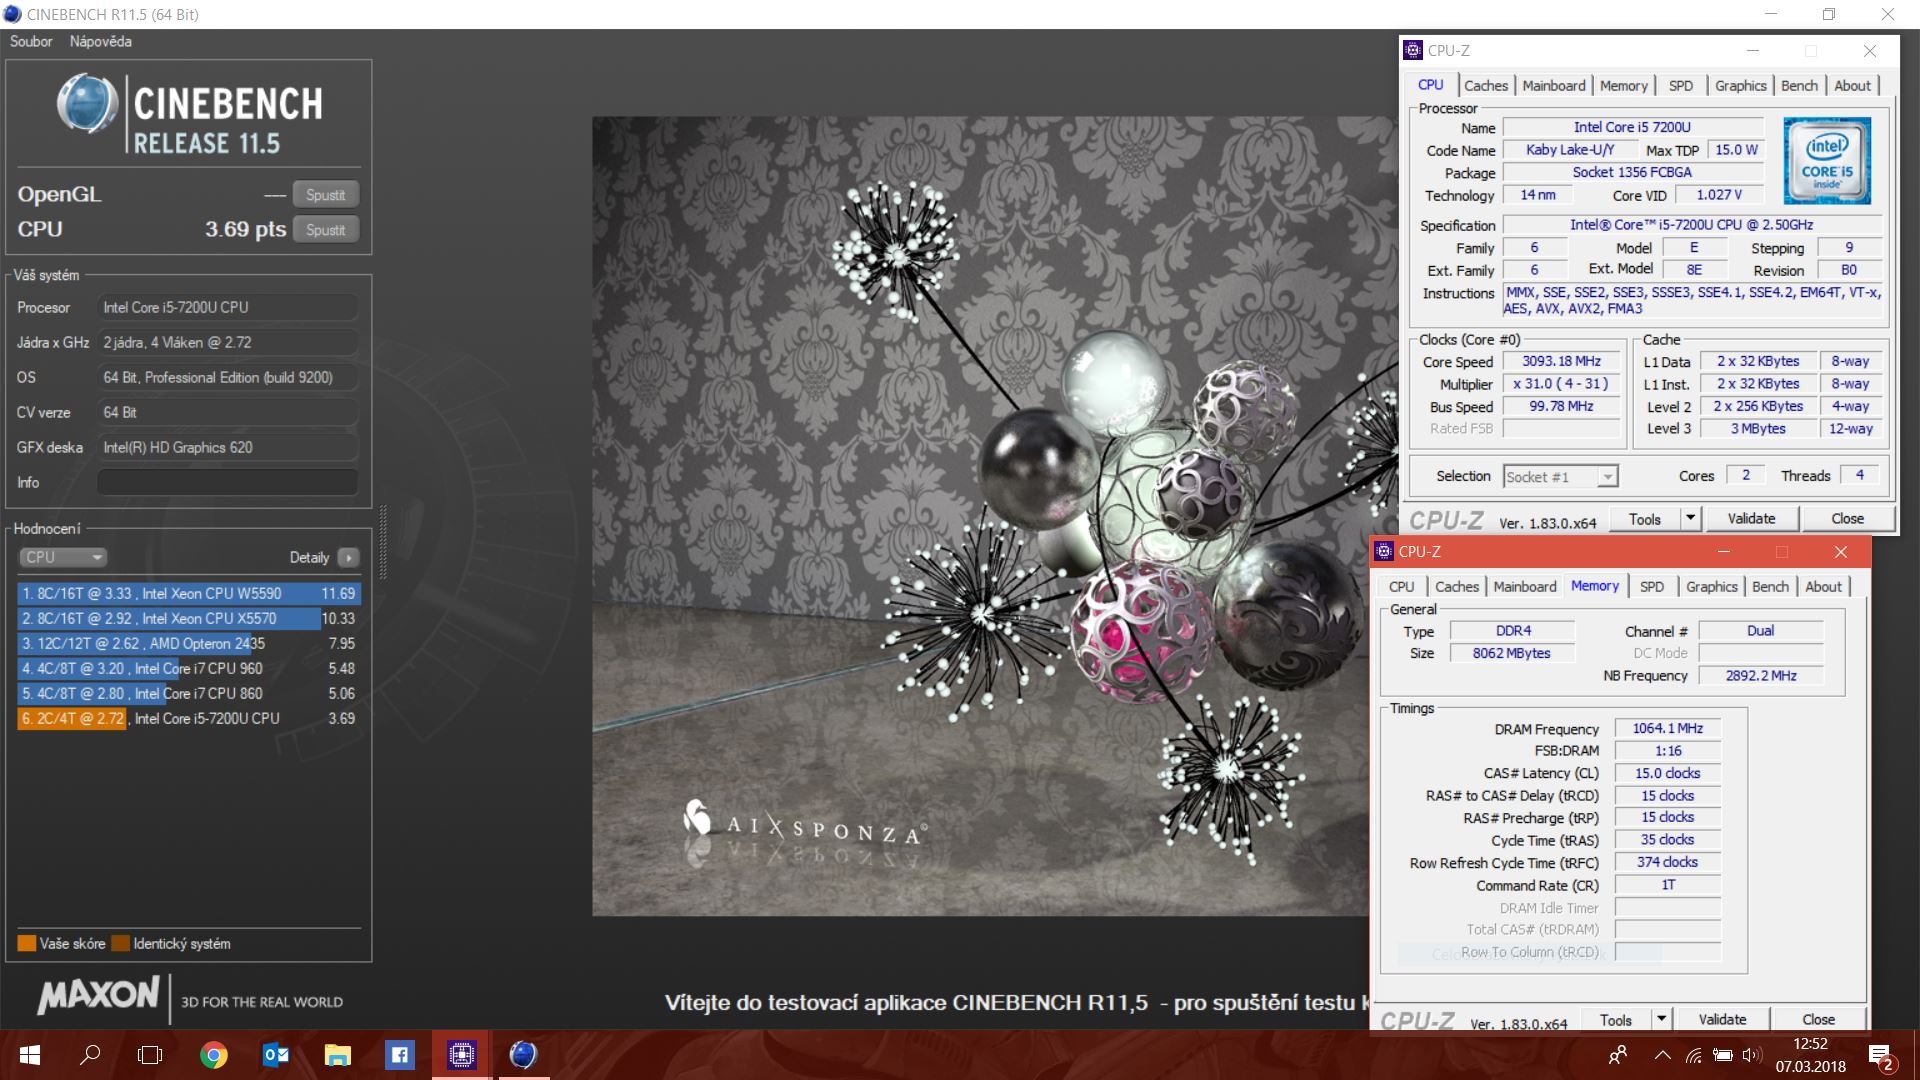Open Windows Start menu
The height and width of the screenshot is (1080, 1920).
[29, 1055]
